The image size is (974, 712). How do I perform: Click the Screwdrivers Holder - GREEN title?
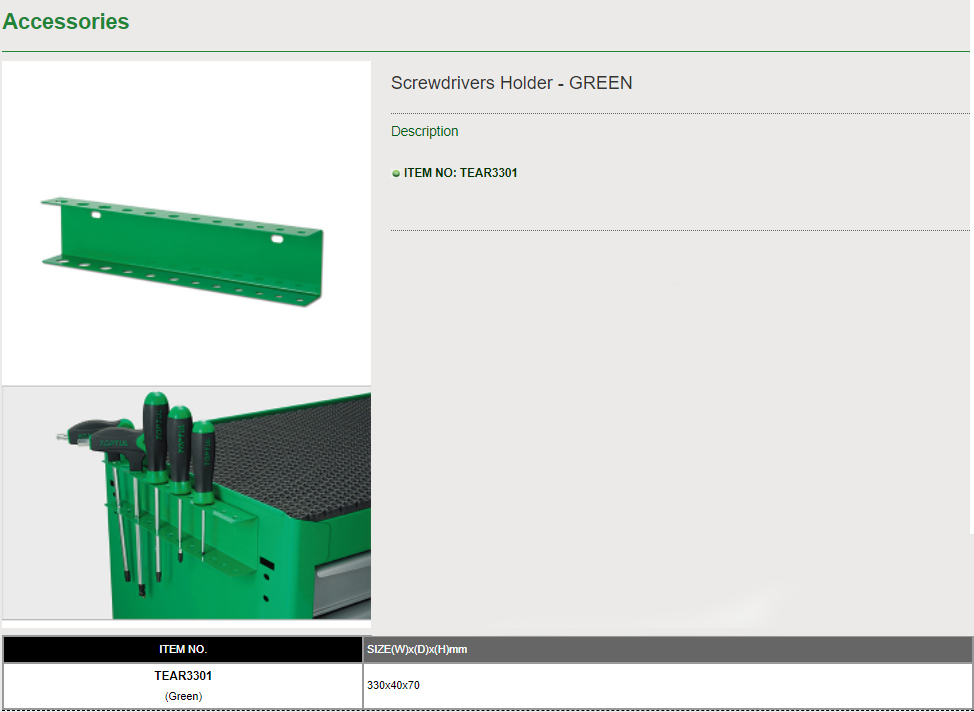[x=511, y=83]
